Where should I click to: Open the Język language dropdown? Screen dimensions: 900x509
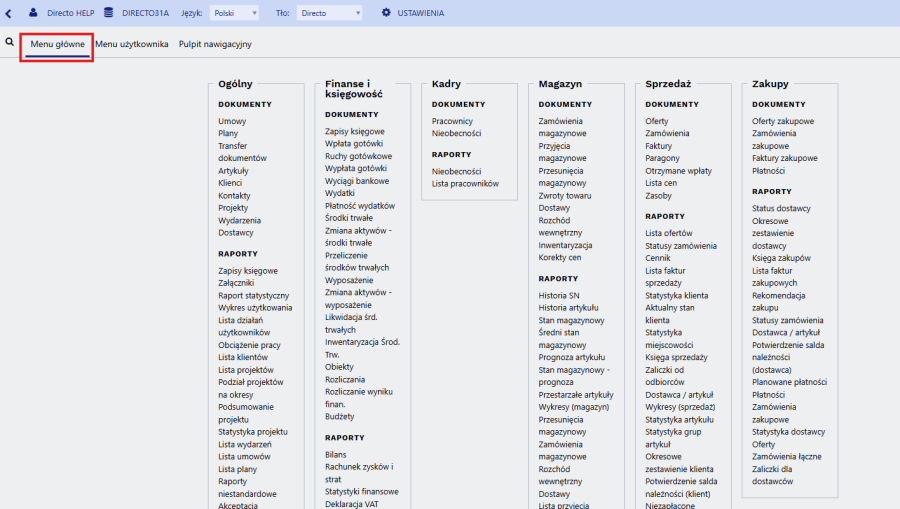[x=234, y=13]
